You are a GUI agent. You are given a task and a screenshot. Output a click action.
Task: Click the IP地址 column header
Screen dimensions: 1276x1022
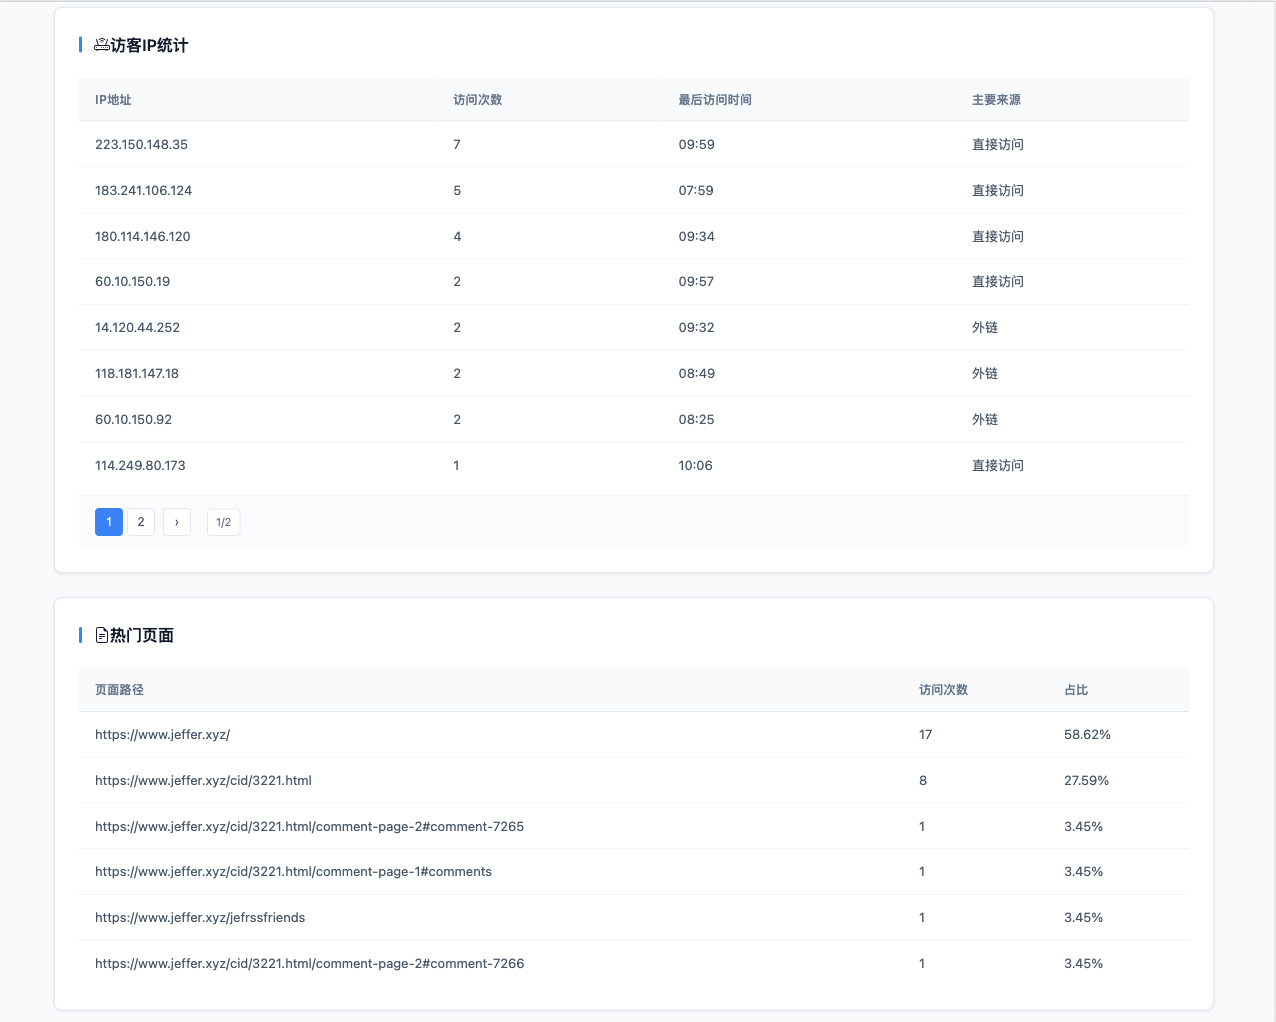113,100
